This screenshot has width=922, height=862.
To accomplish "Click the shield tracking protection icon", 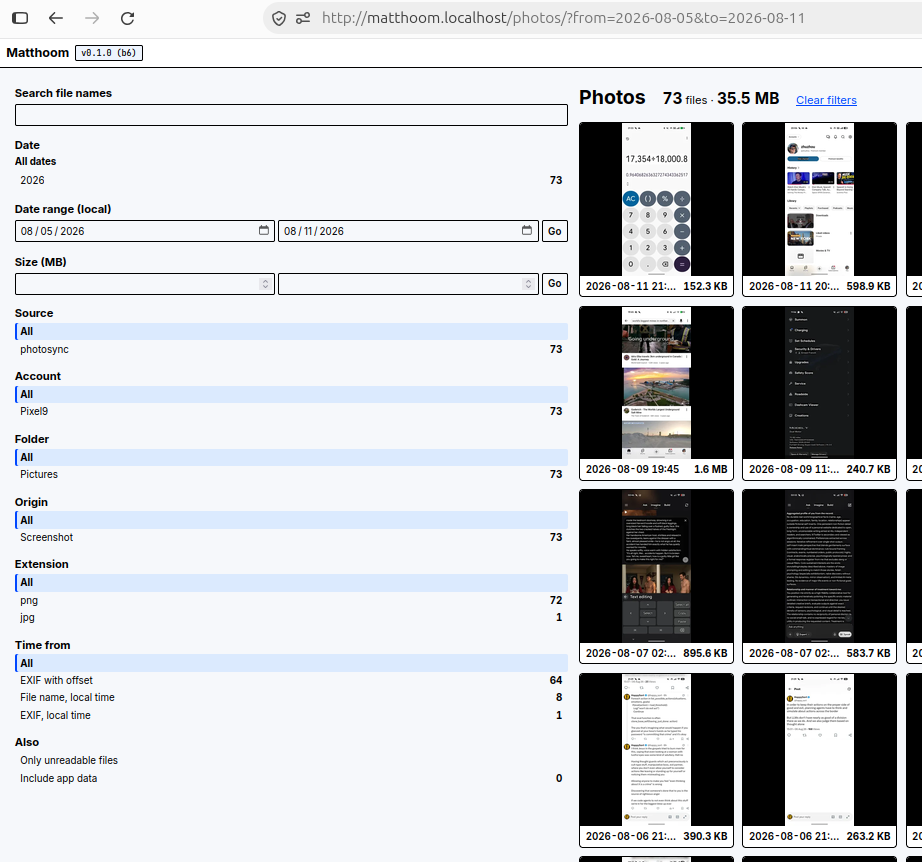I will (279, 19).
